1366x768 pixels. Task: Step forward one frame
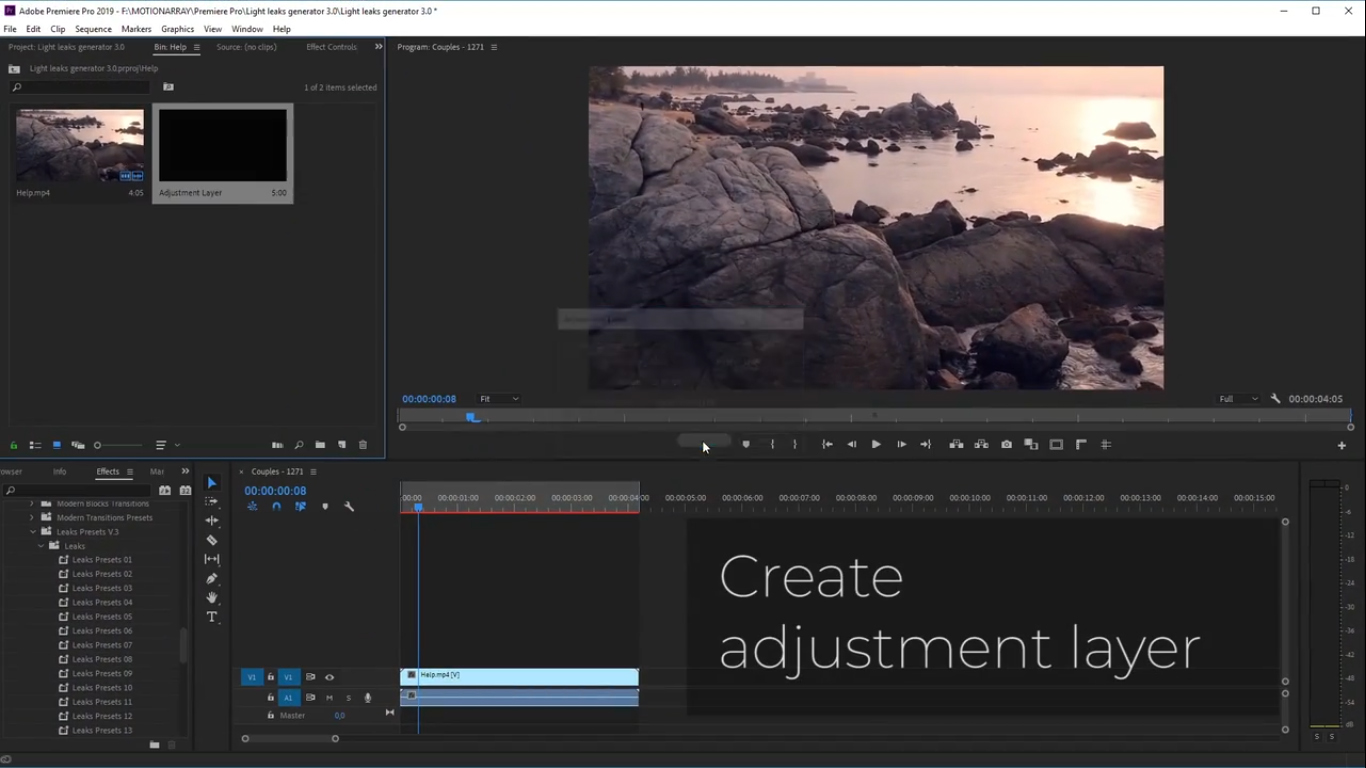(900, 444)
